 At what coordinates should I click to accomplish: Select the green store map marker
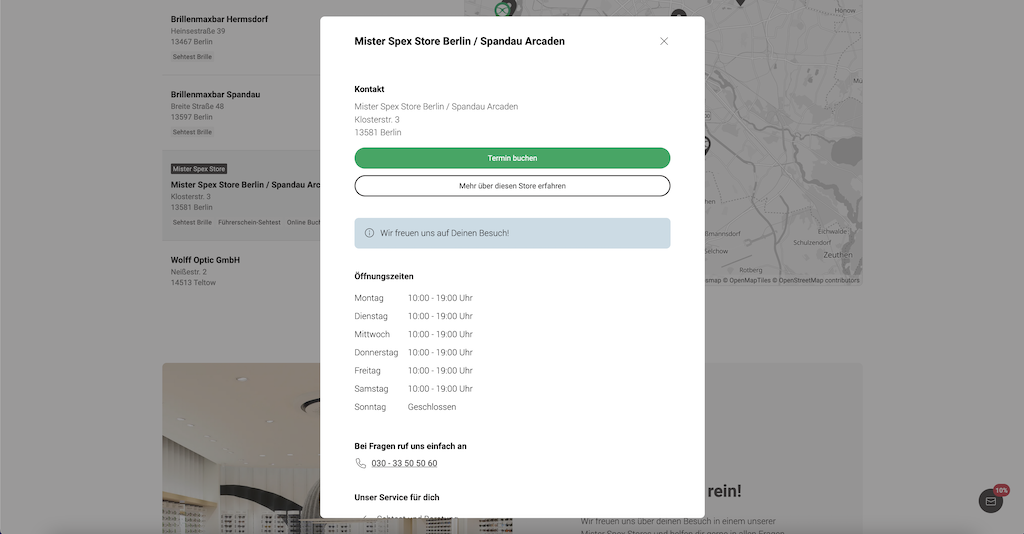coord(502,10)
